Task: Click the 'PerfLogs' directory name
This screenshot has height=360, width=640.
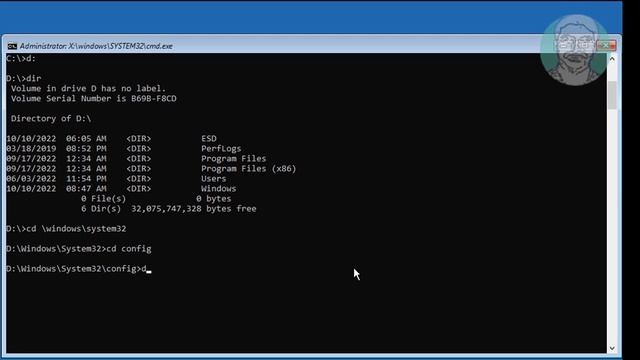Action: pos(221,149)
